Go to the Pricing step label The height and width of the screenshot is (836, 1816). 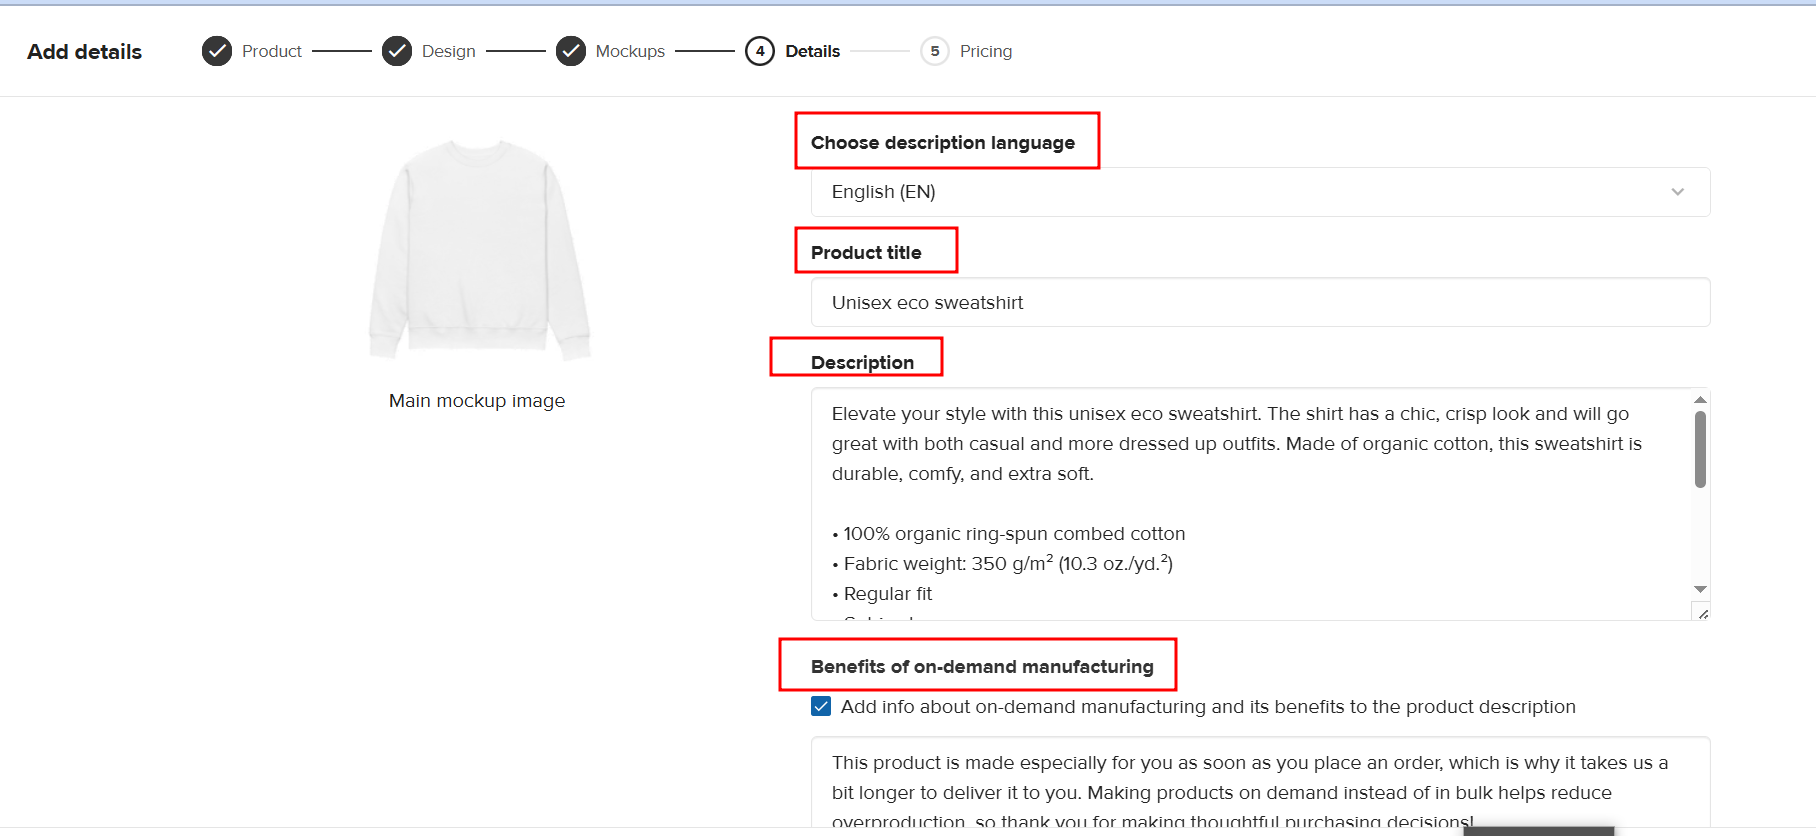tap(985, 51)
